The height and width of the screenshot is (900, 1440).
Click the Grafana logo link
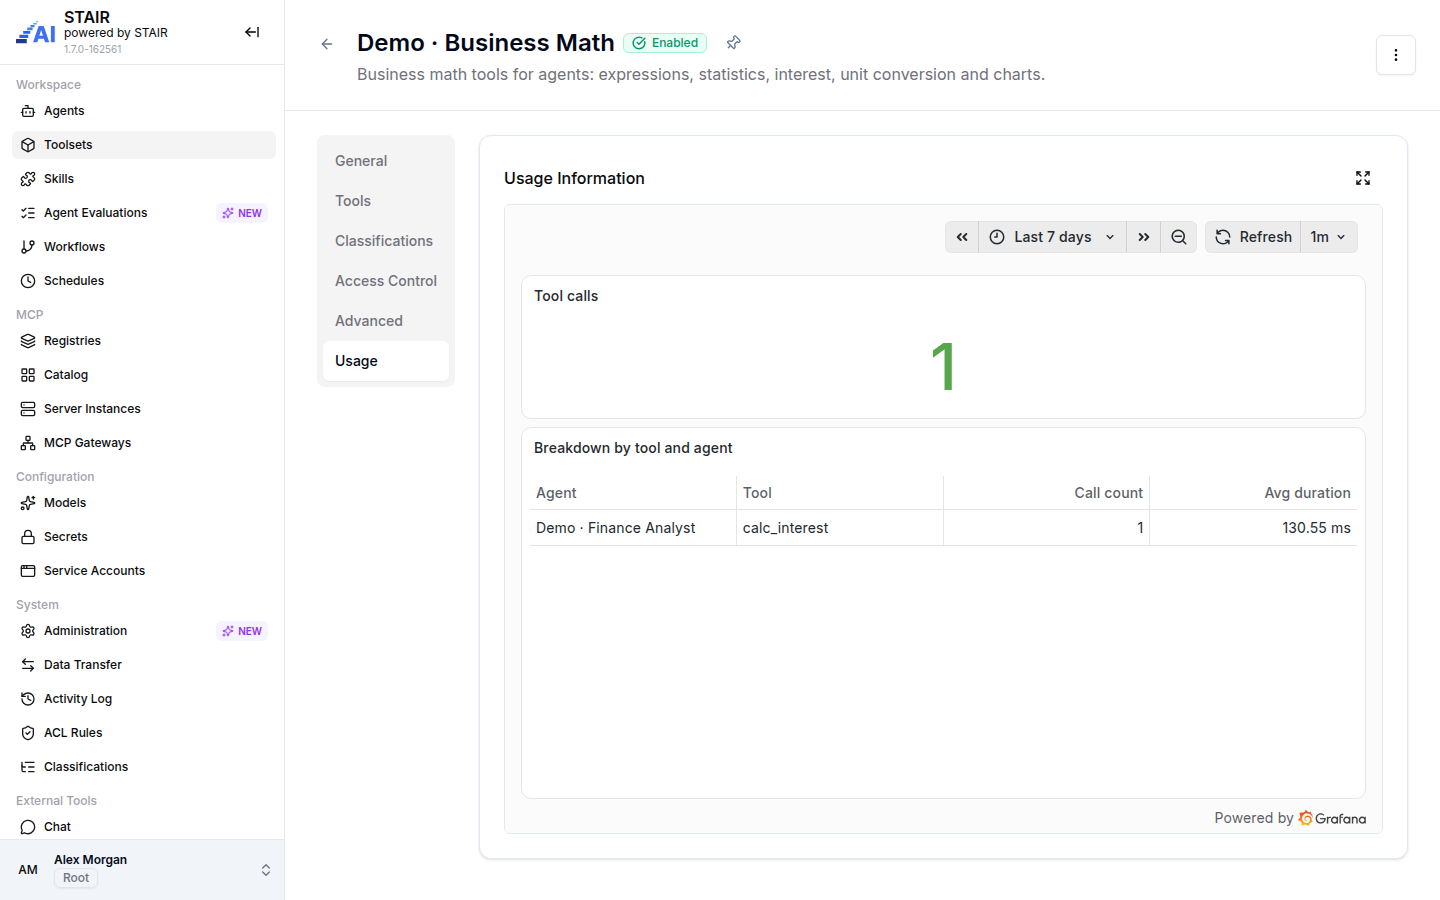1332,818
